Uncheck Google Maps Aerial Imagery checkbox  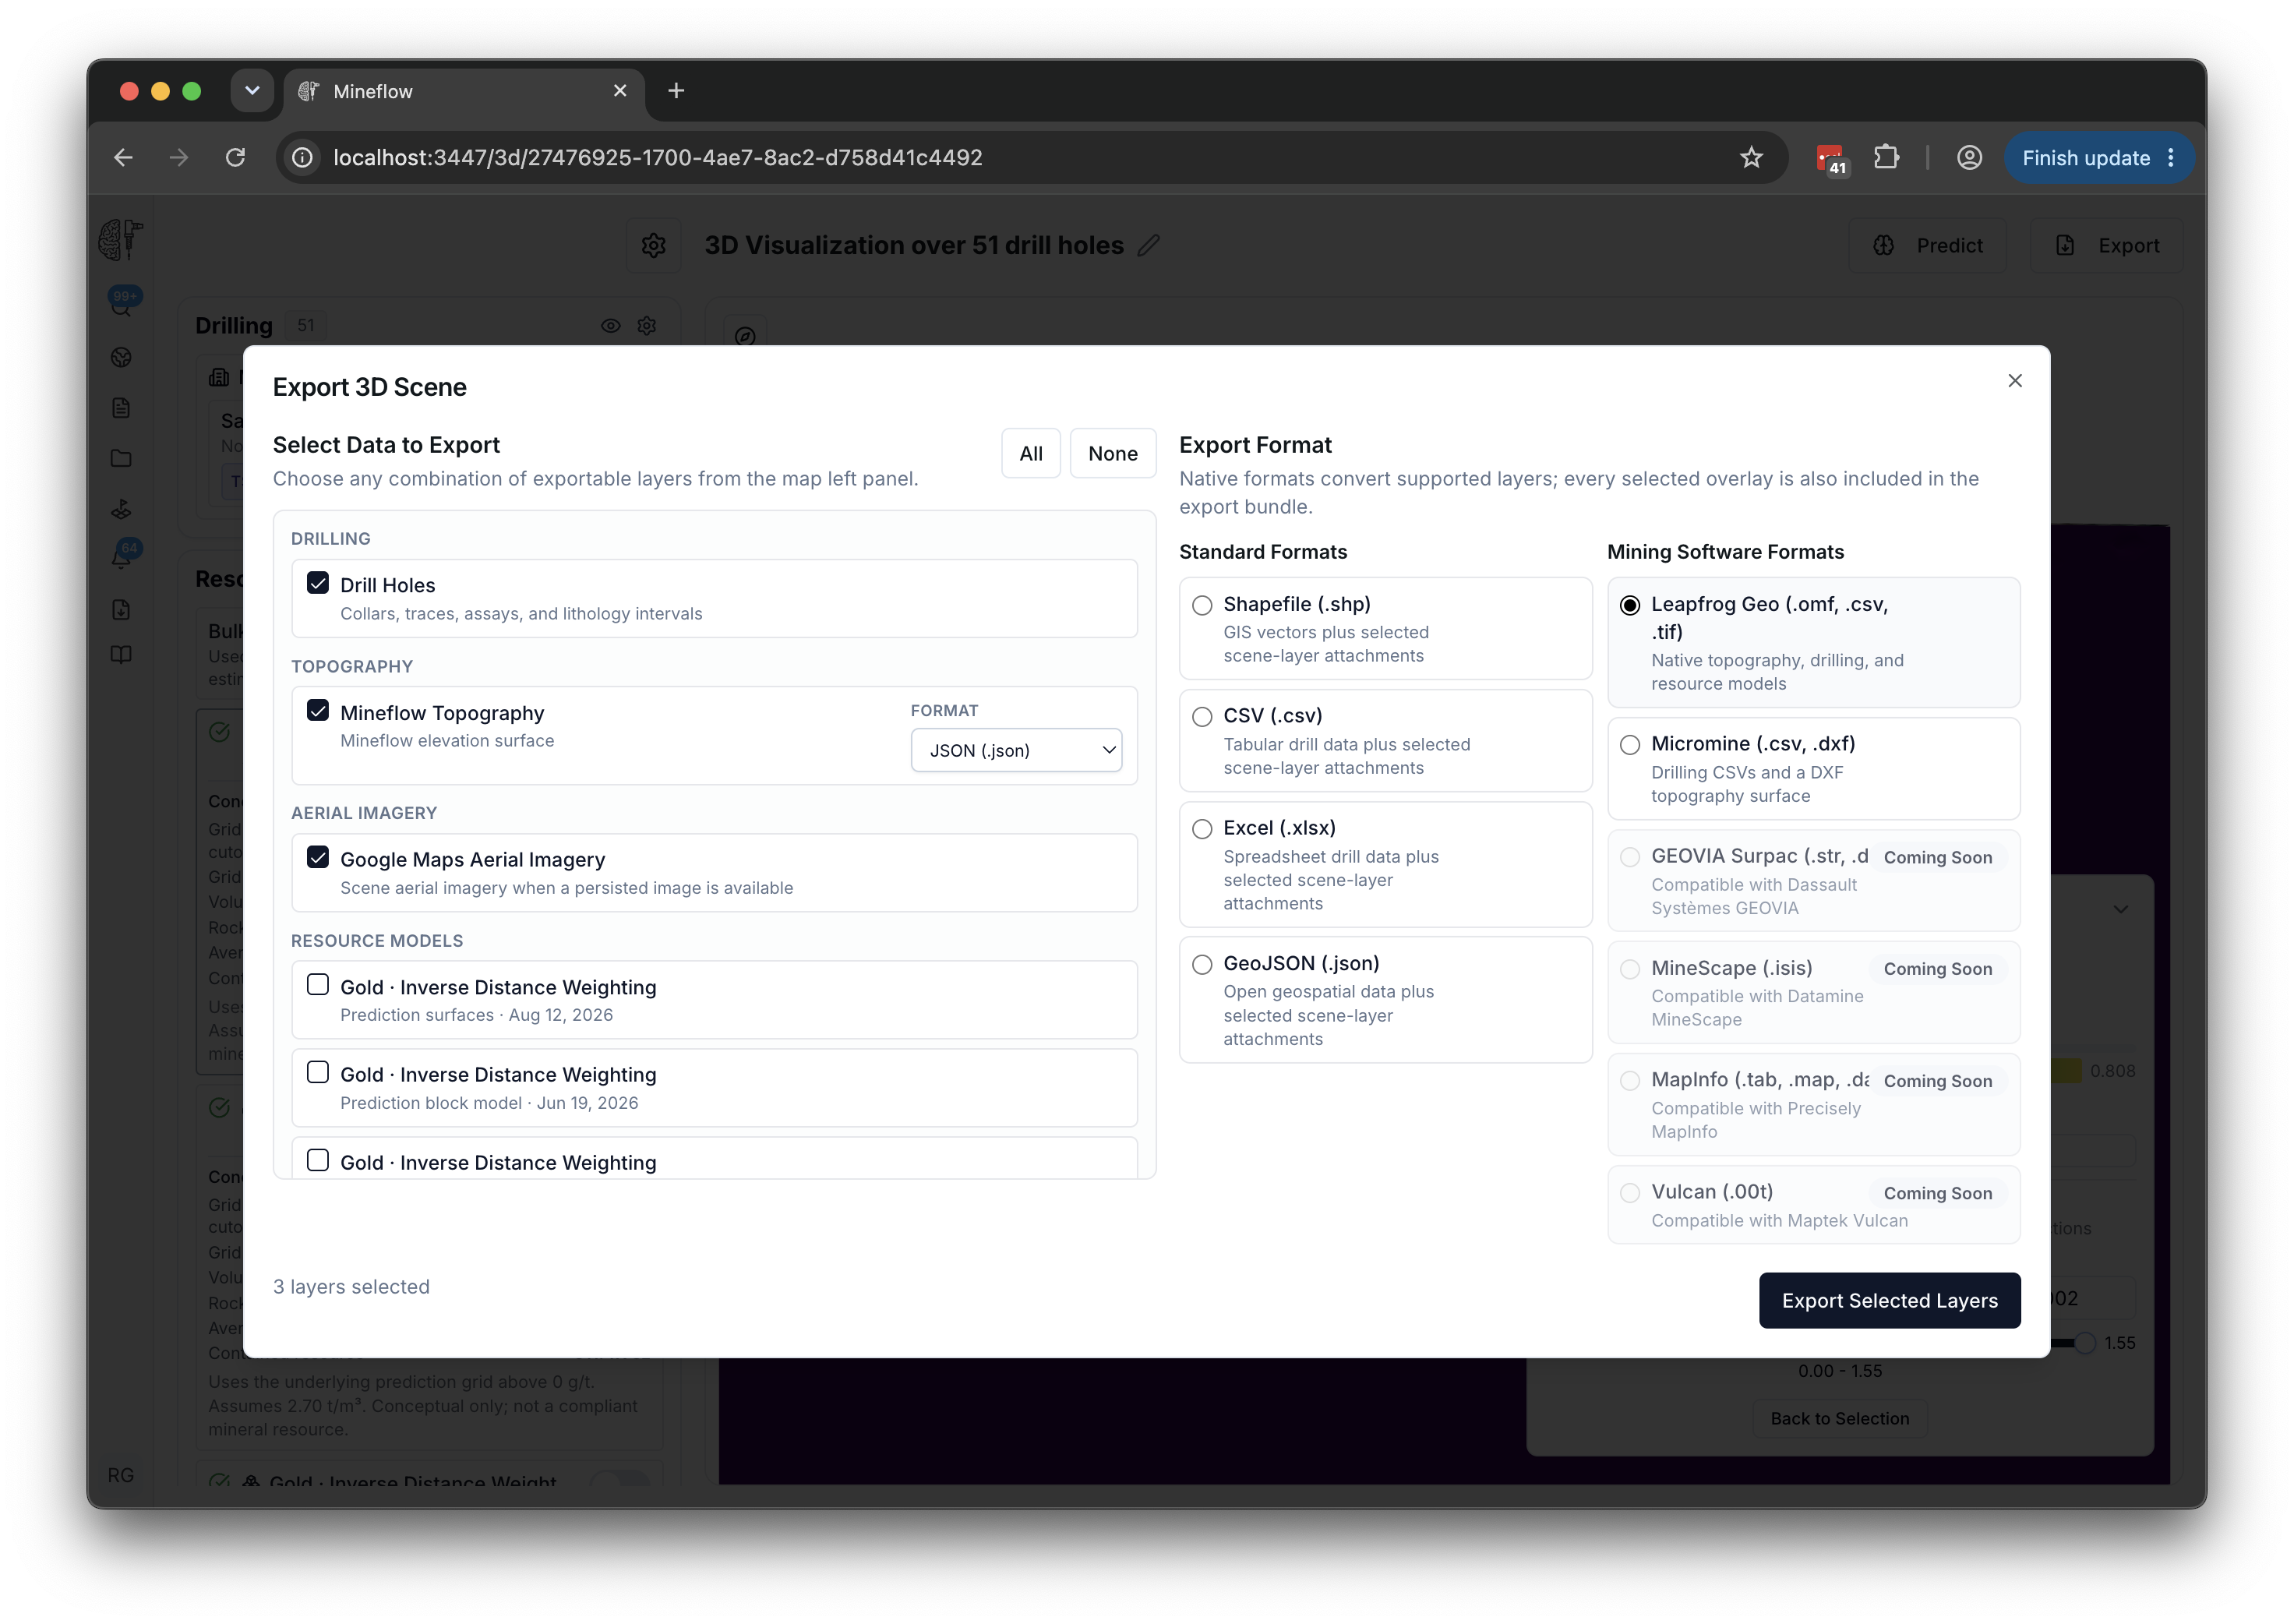[318, 857]
